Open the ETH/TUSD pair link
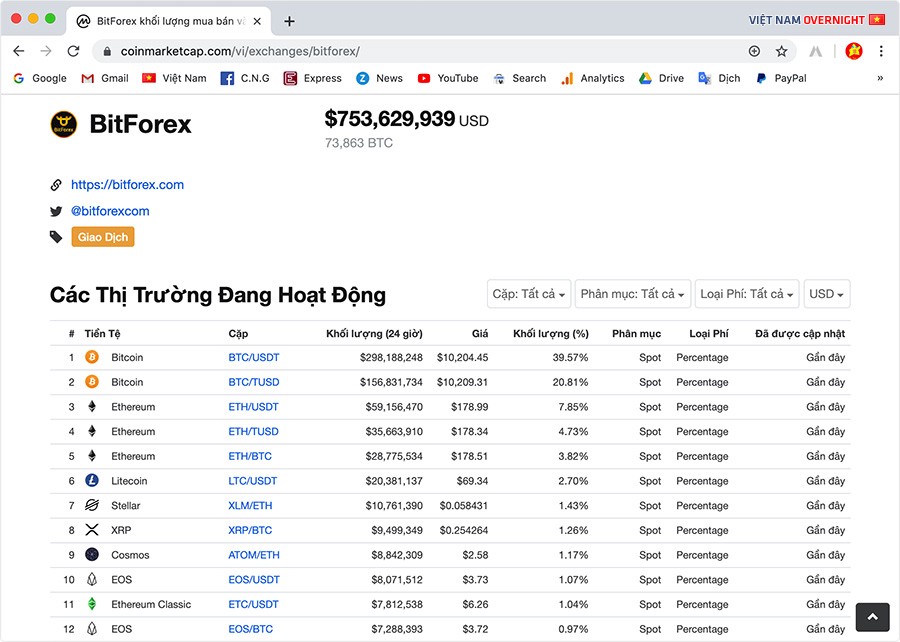The image size is (900, 642). 253,431
